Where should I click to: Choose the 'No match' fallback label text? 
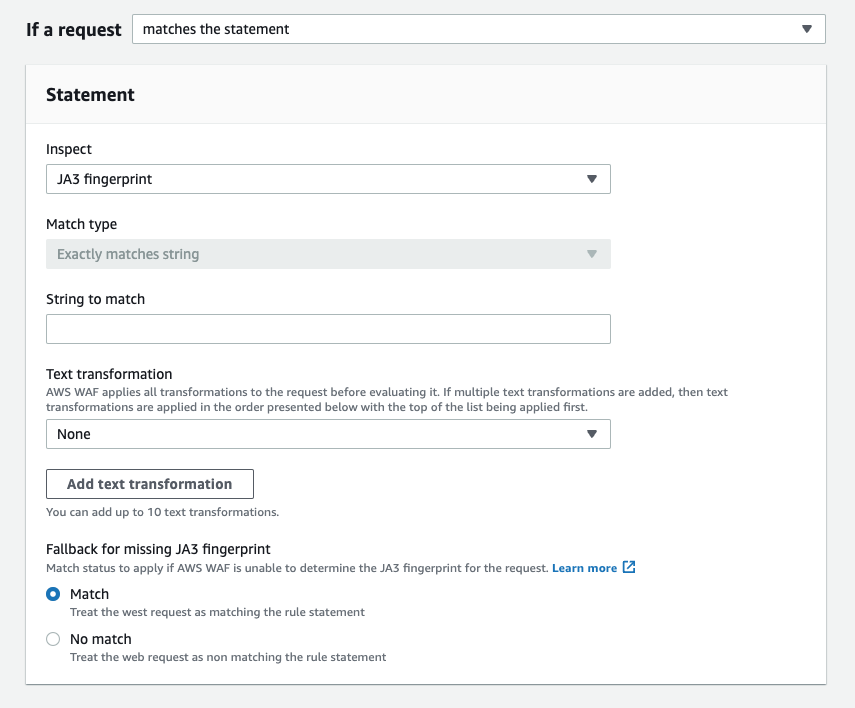tap(101, 639)
